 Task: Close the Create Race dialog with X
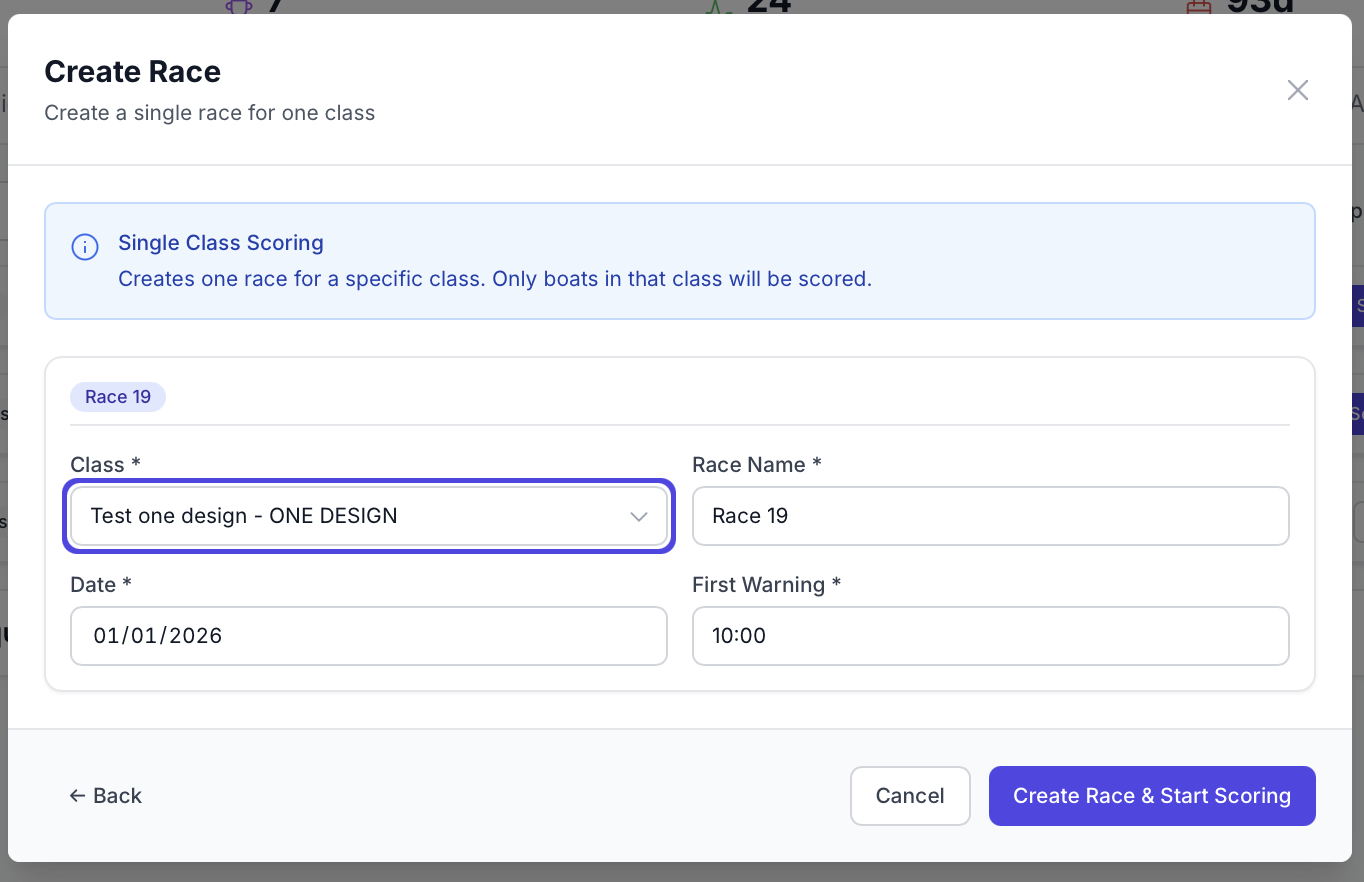pyautogui.click(x=1297, y=90)
